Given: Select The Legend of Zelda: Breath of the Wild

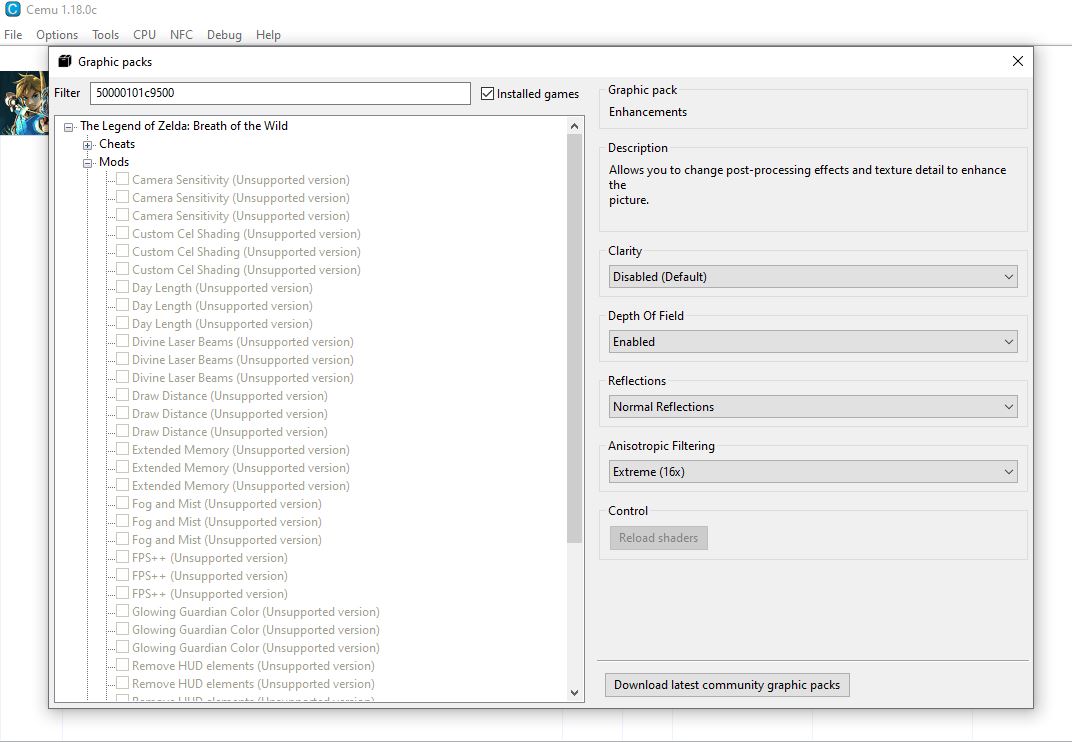Looking at the screenshot, I should tap(184, 126).
